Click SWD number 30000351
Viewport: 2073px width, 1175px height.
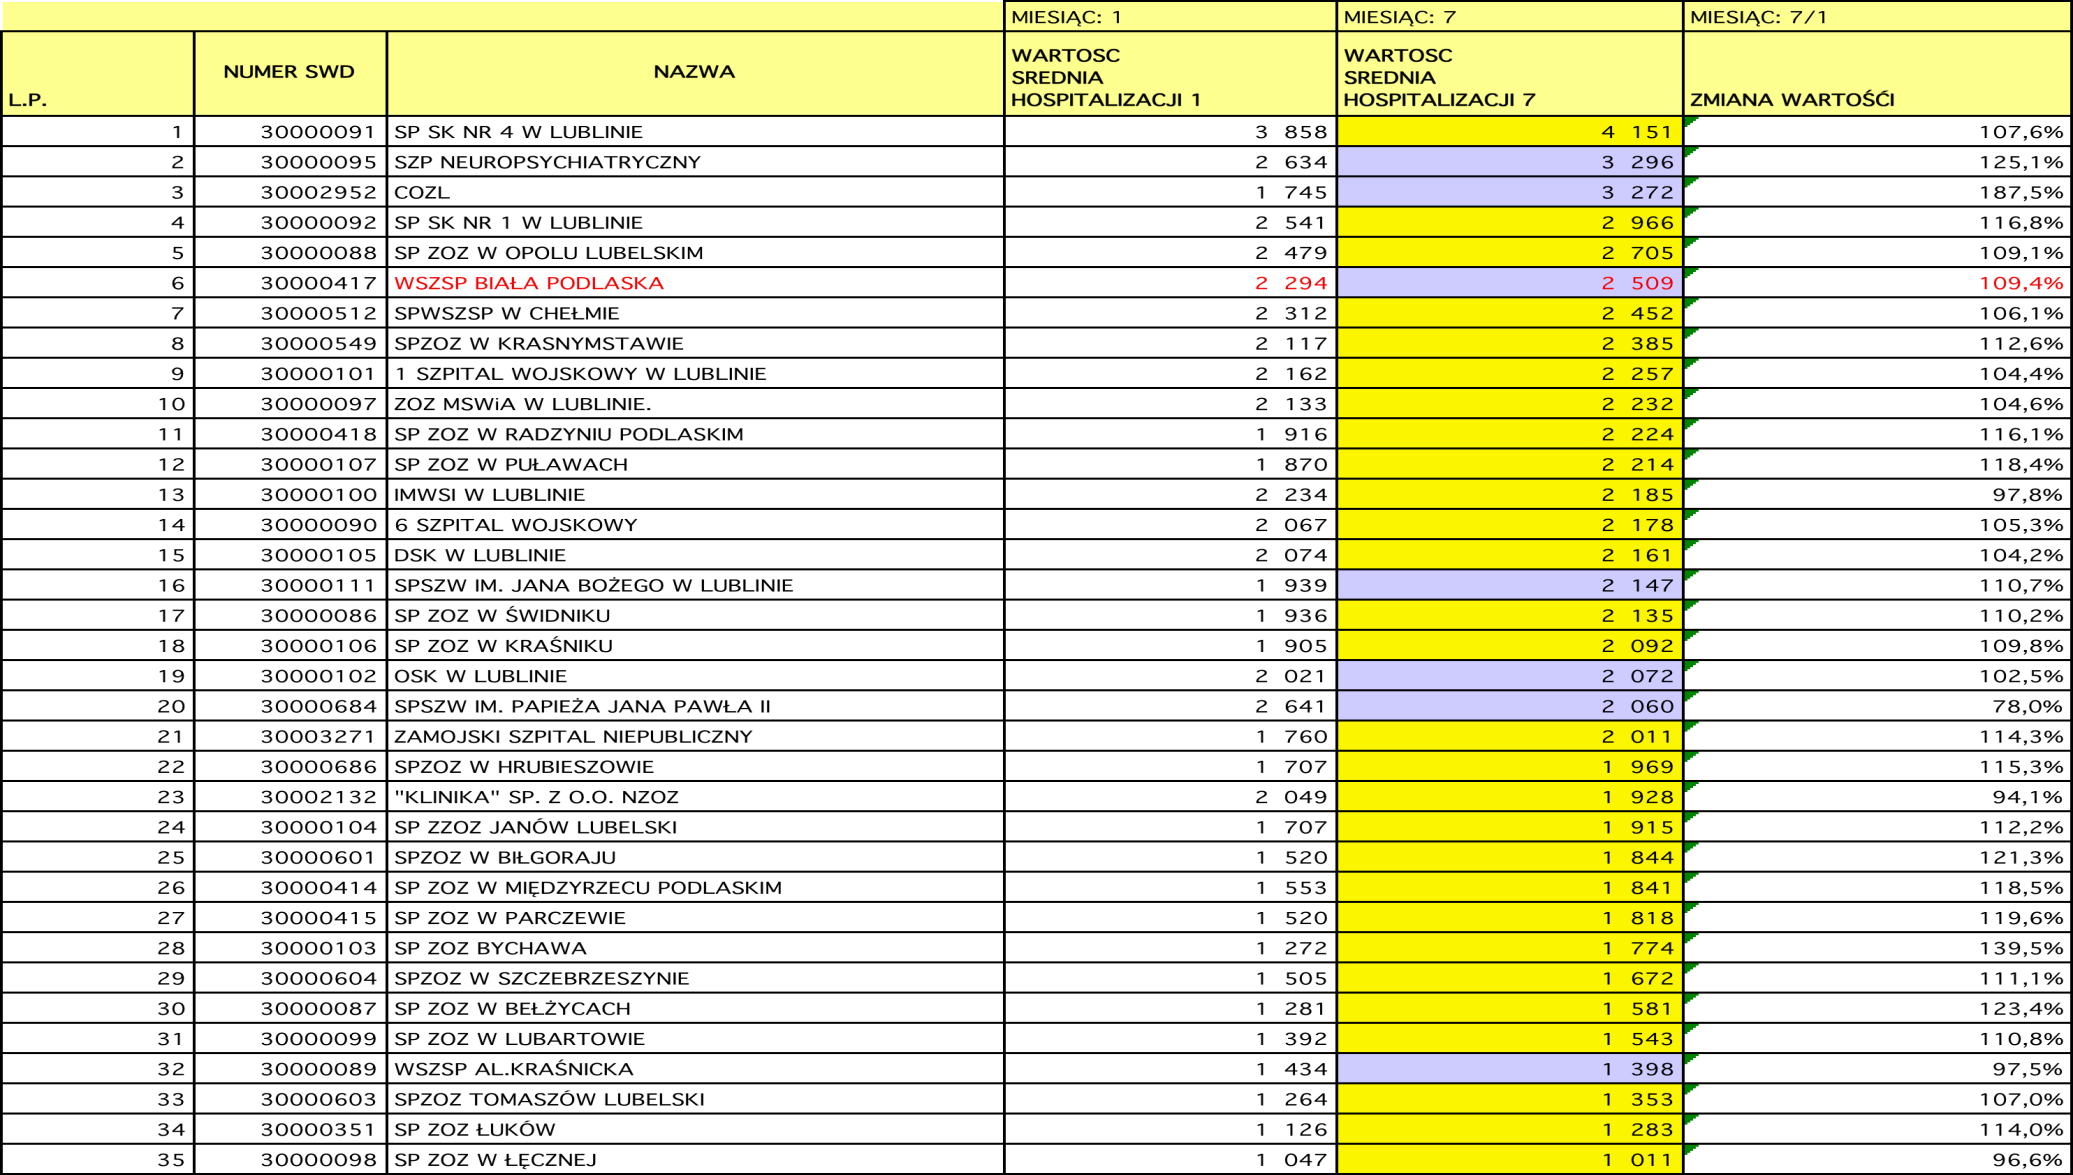click(x=290, y=1130)
